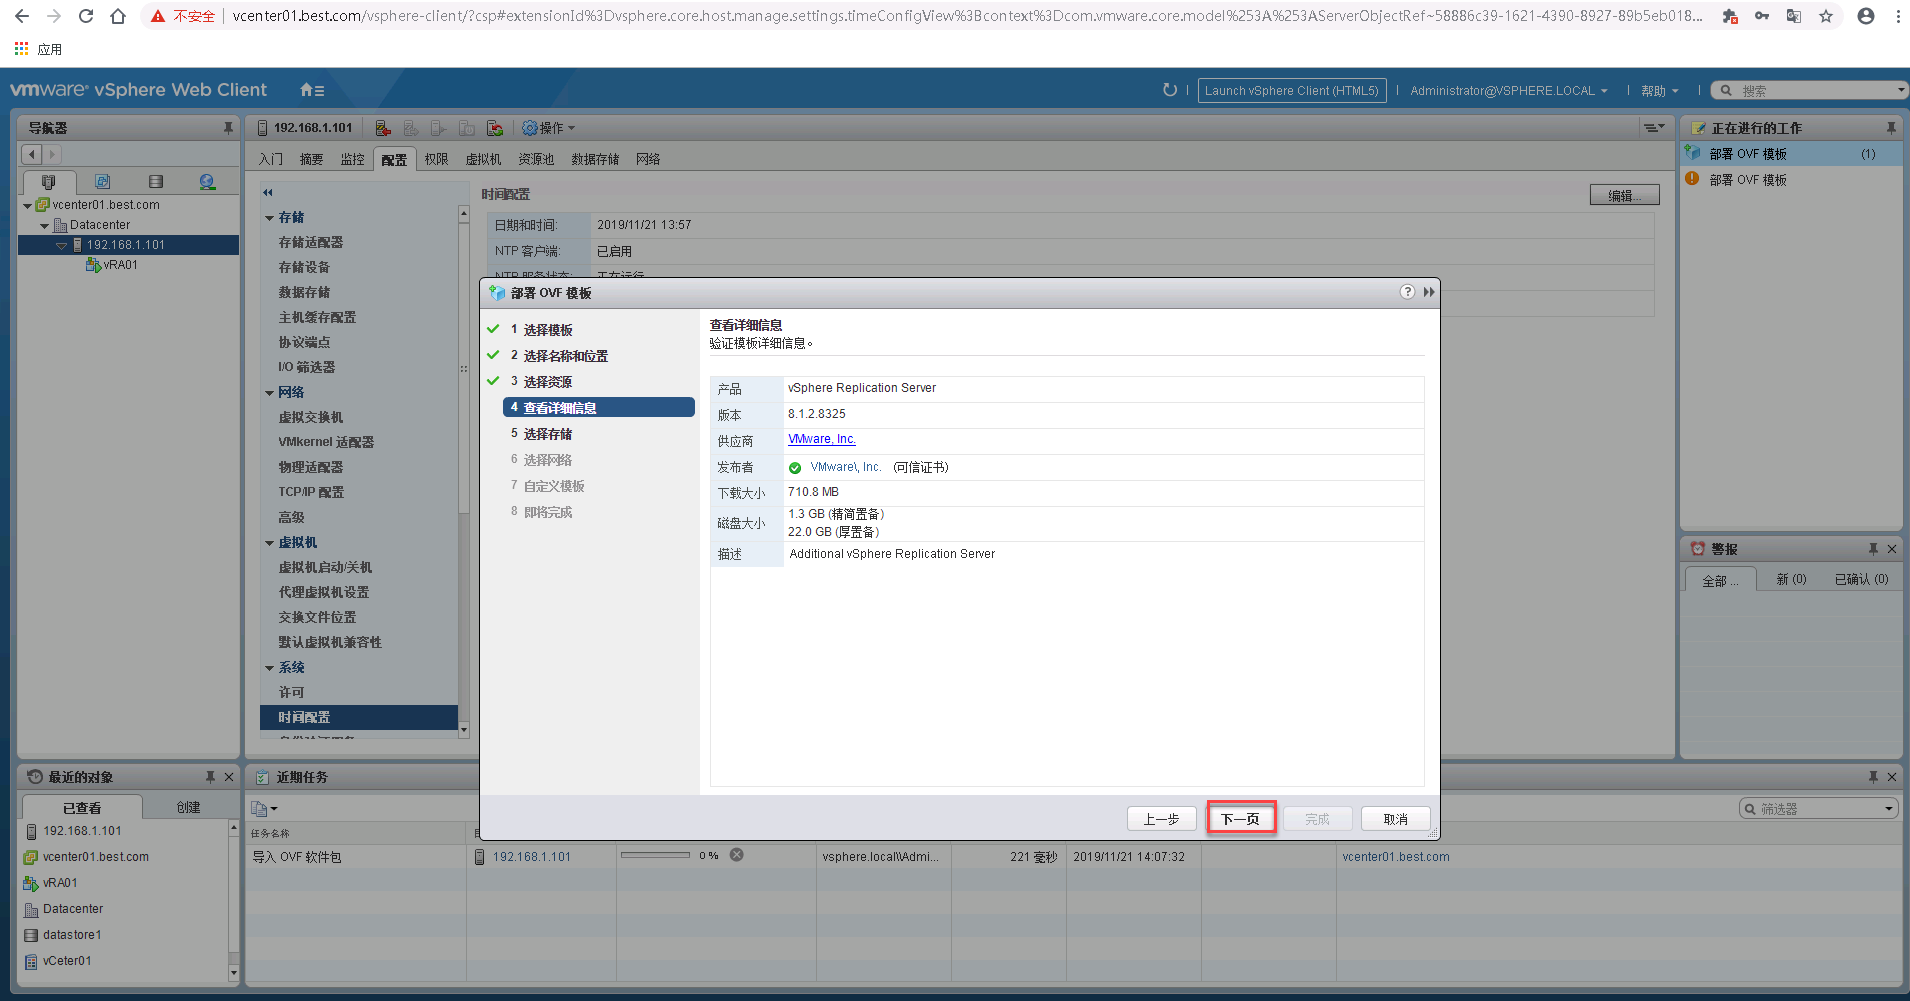Open the Chrome translate icon
This screenshot has height=1001, width=1910.
(x=1794, y=16)
